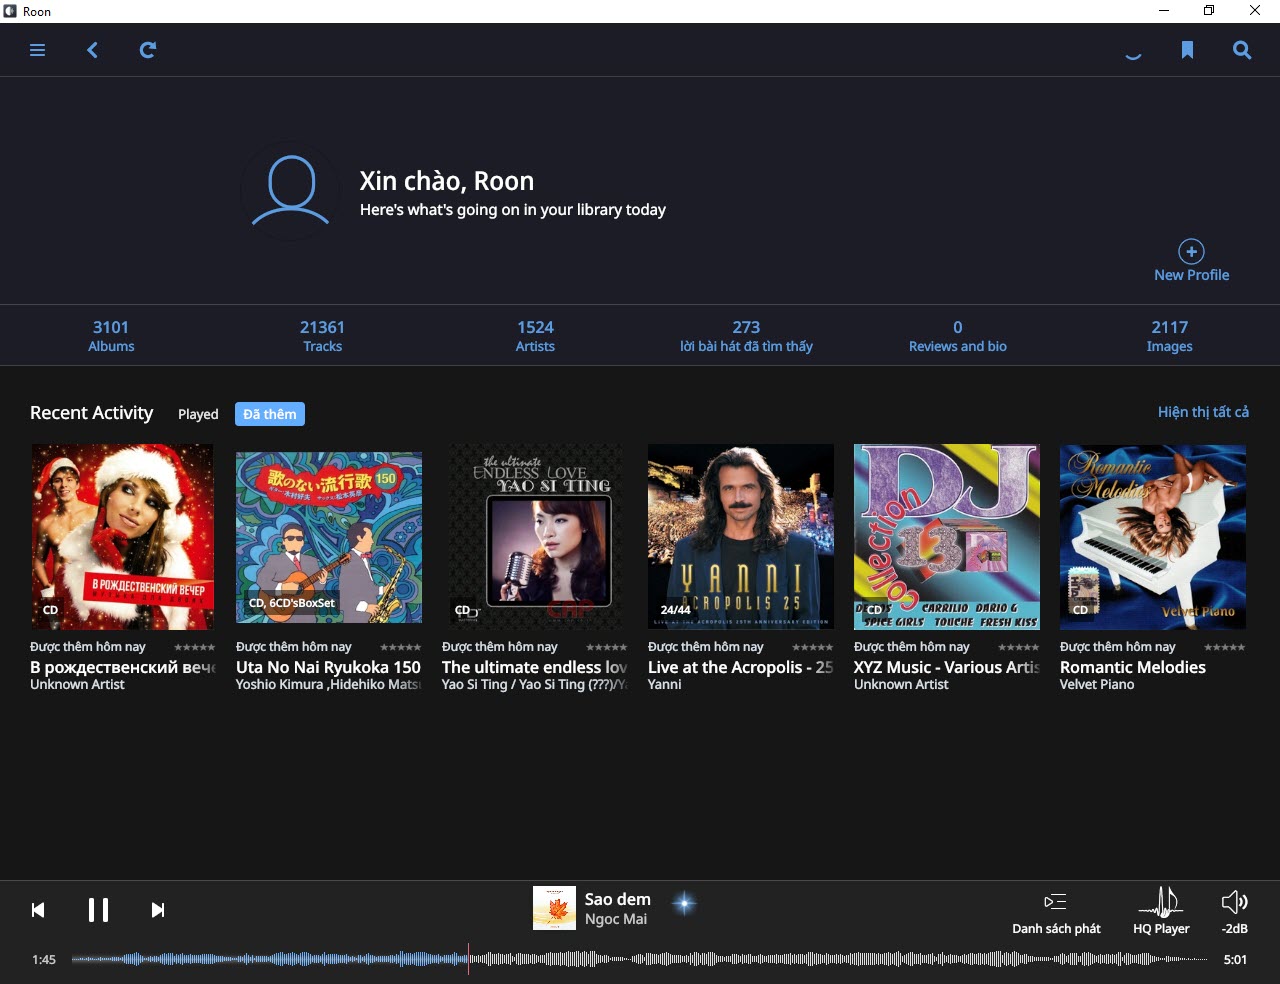The height and width of the screenshot is (984, 1280).
Task: Open the 21361 Tracks stat
Action: pyautogui.click(x=322, y=336)
